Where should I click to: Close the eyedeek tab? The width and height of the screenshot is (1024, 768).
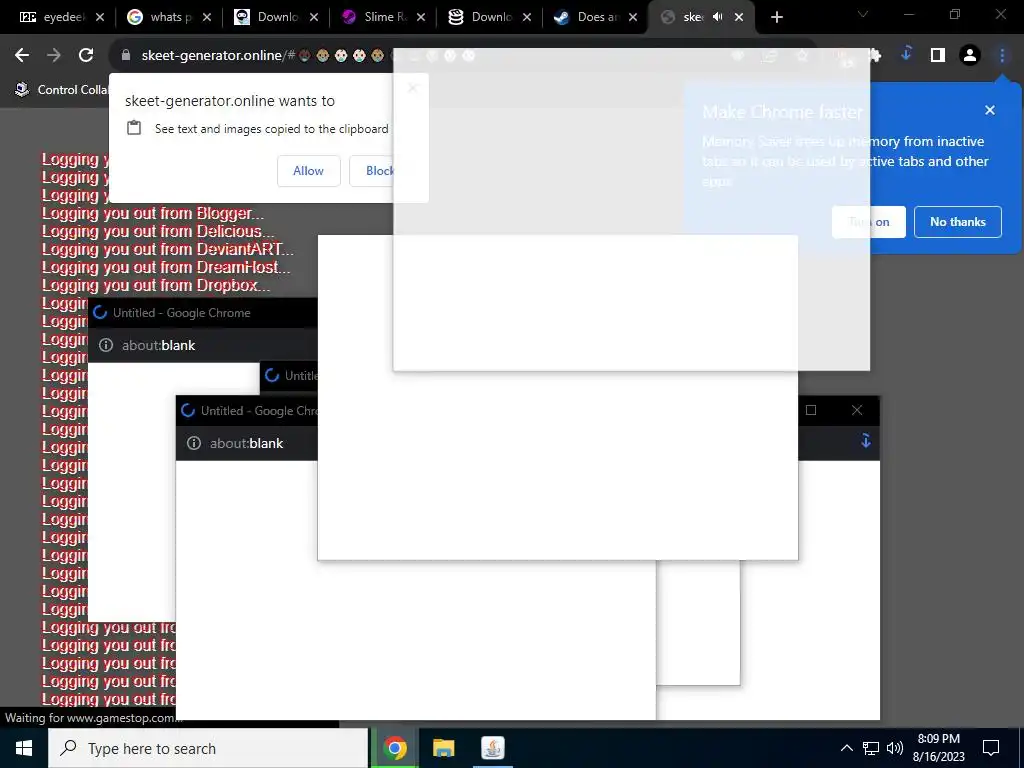(x=100, y=18)
